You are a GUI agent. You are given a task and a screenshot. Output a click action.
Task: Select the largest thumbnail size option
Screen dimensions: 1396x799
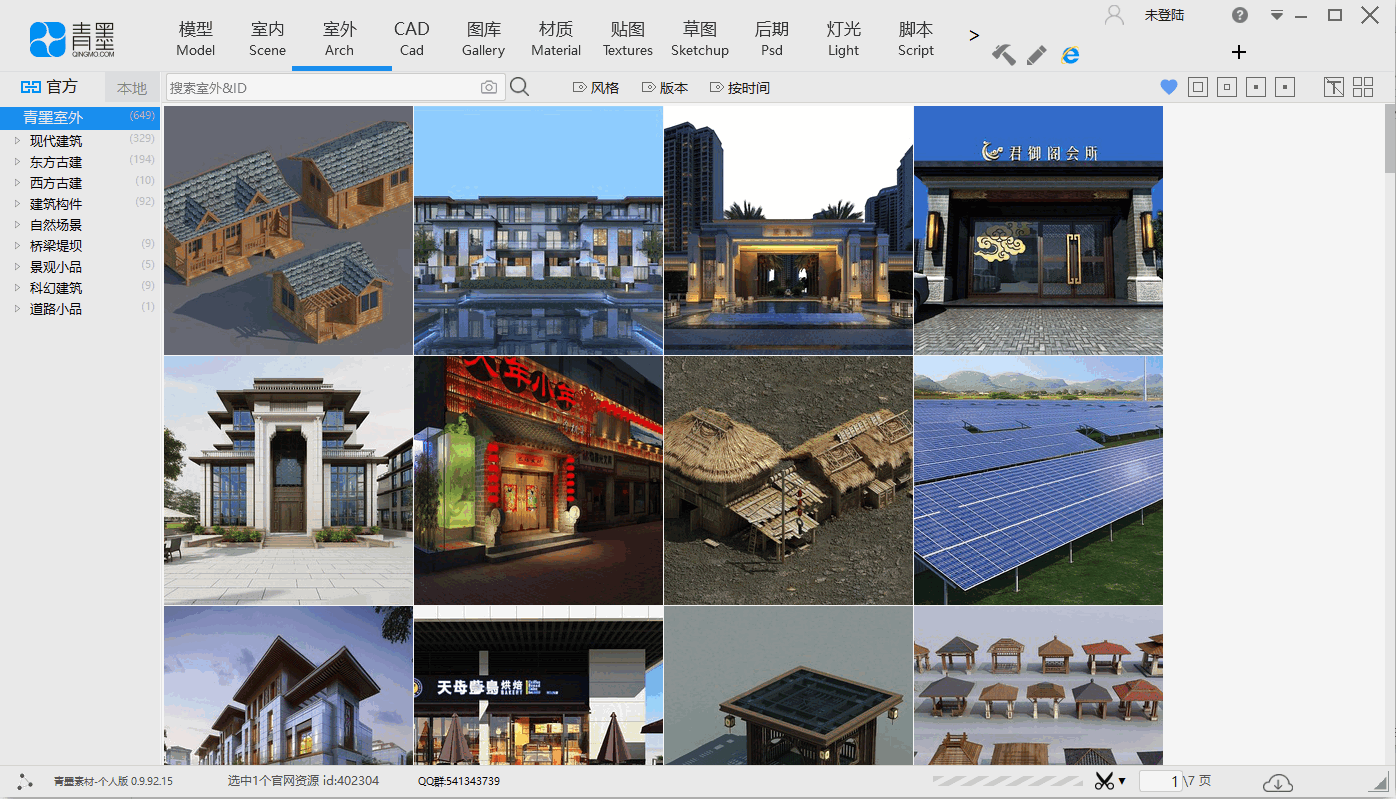pyautogui.click(x=1198, y=88)
